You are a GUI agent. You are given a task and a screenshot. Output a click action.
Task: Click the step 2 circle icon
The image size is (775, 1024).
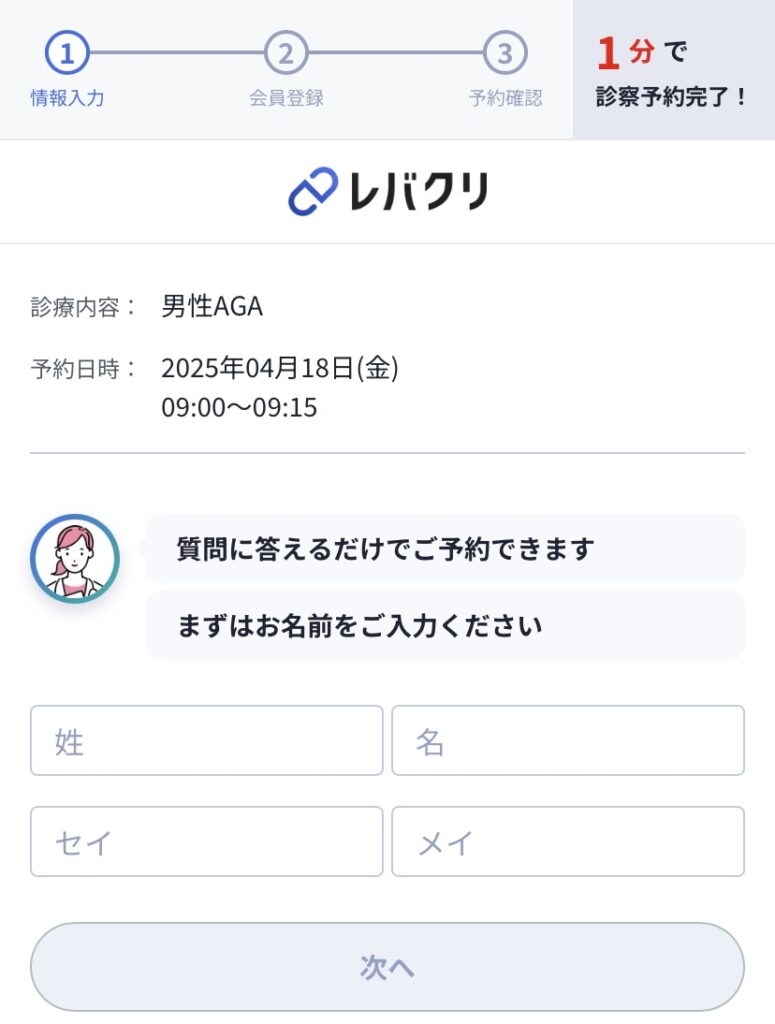[286, 53]
